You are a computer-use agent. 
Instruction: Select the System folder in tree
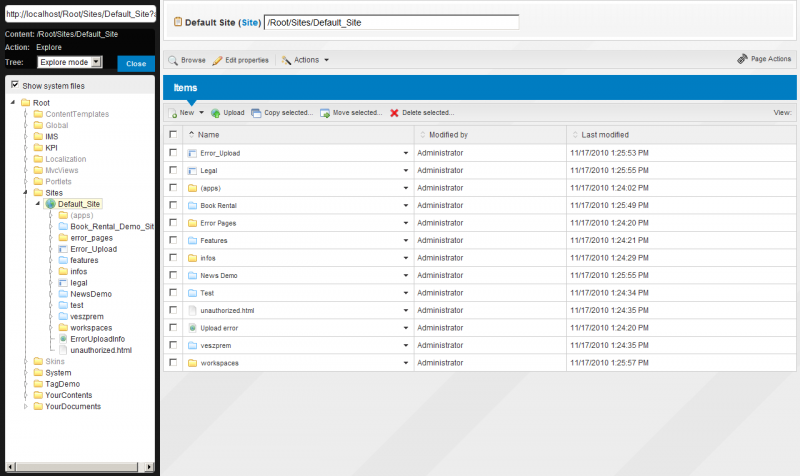point(58,373)
